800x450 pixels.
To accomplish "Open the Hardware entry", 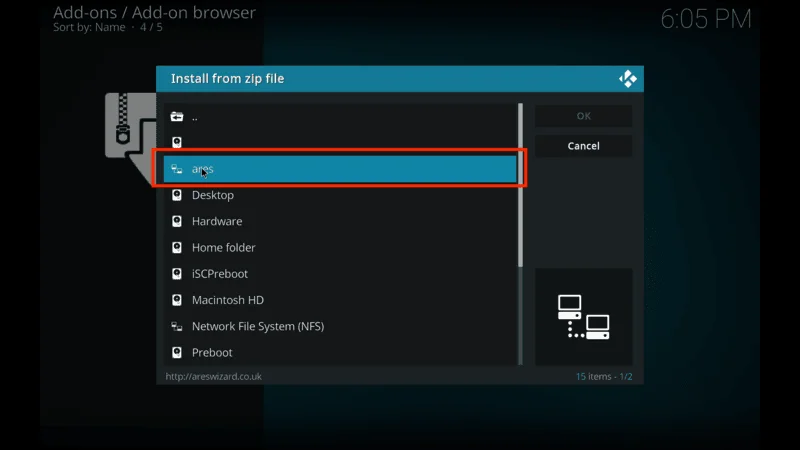I will [217, 221].
